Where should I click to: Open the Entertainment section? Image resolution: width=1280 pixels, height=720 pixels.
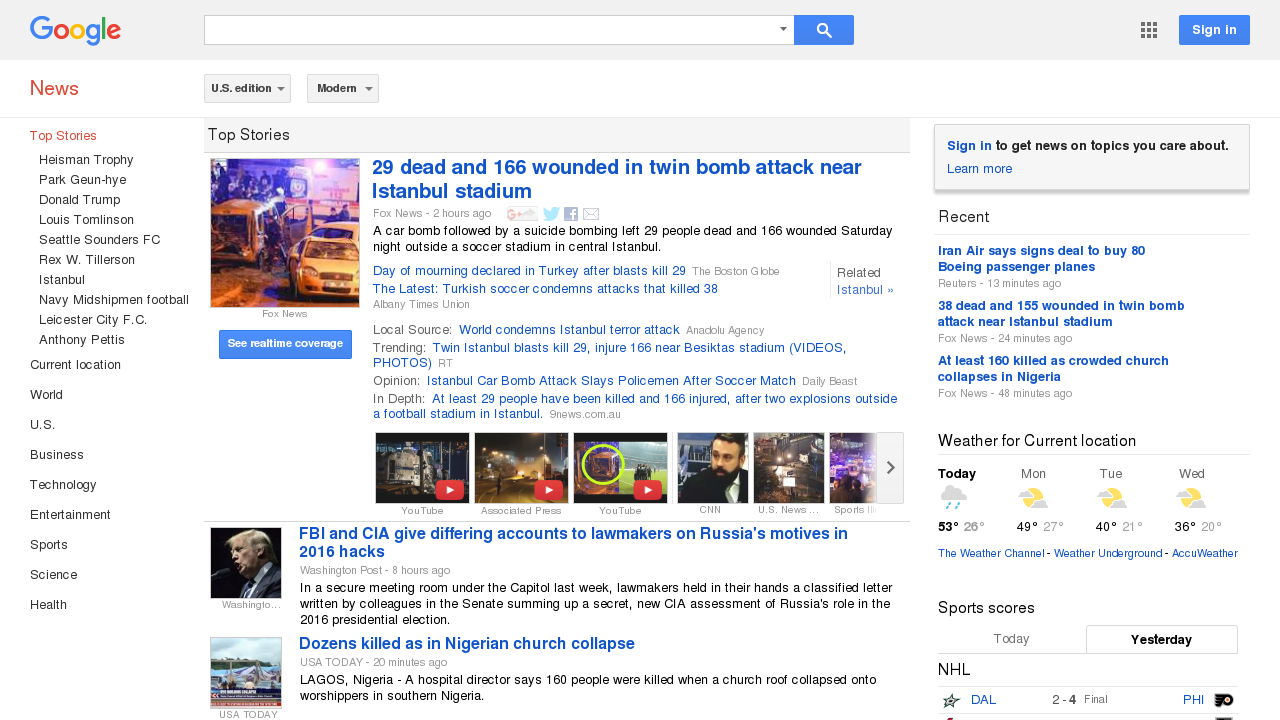(70, 515)
